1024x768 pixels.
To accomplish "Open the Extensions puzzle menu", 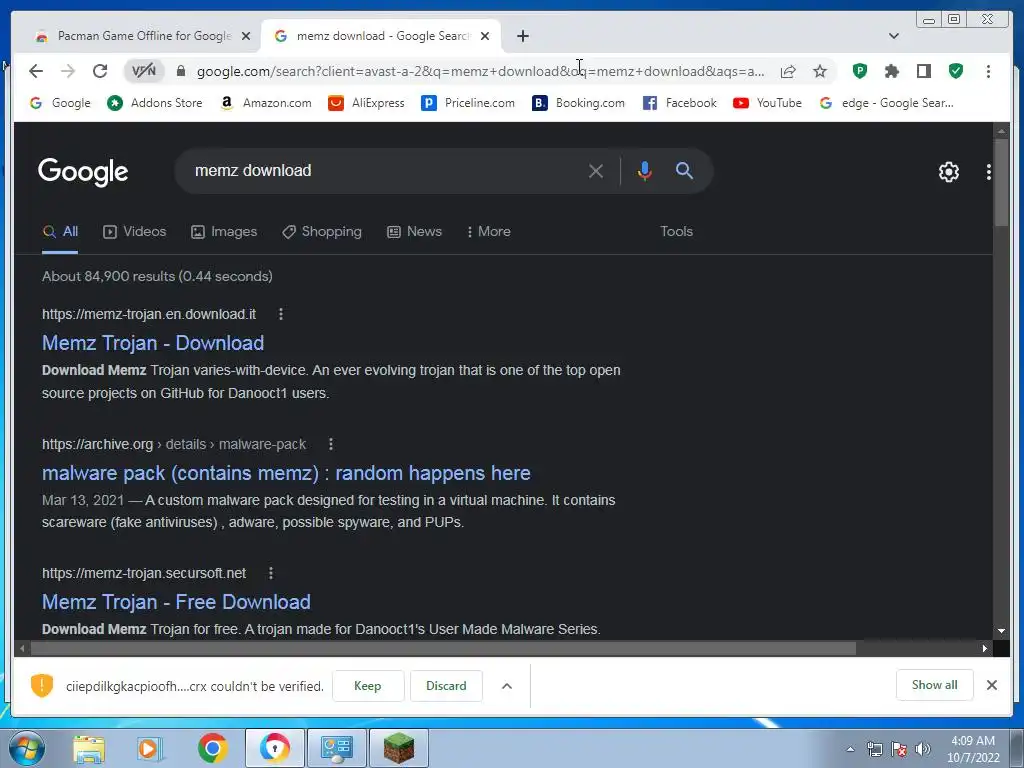I will (891, 71).
